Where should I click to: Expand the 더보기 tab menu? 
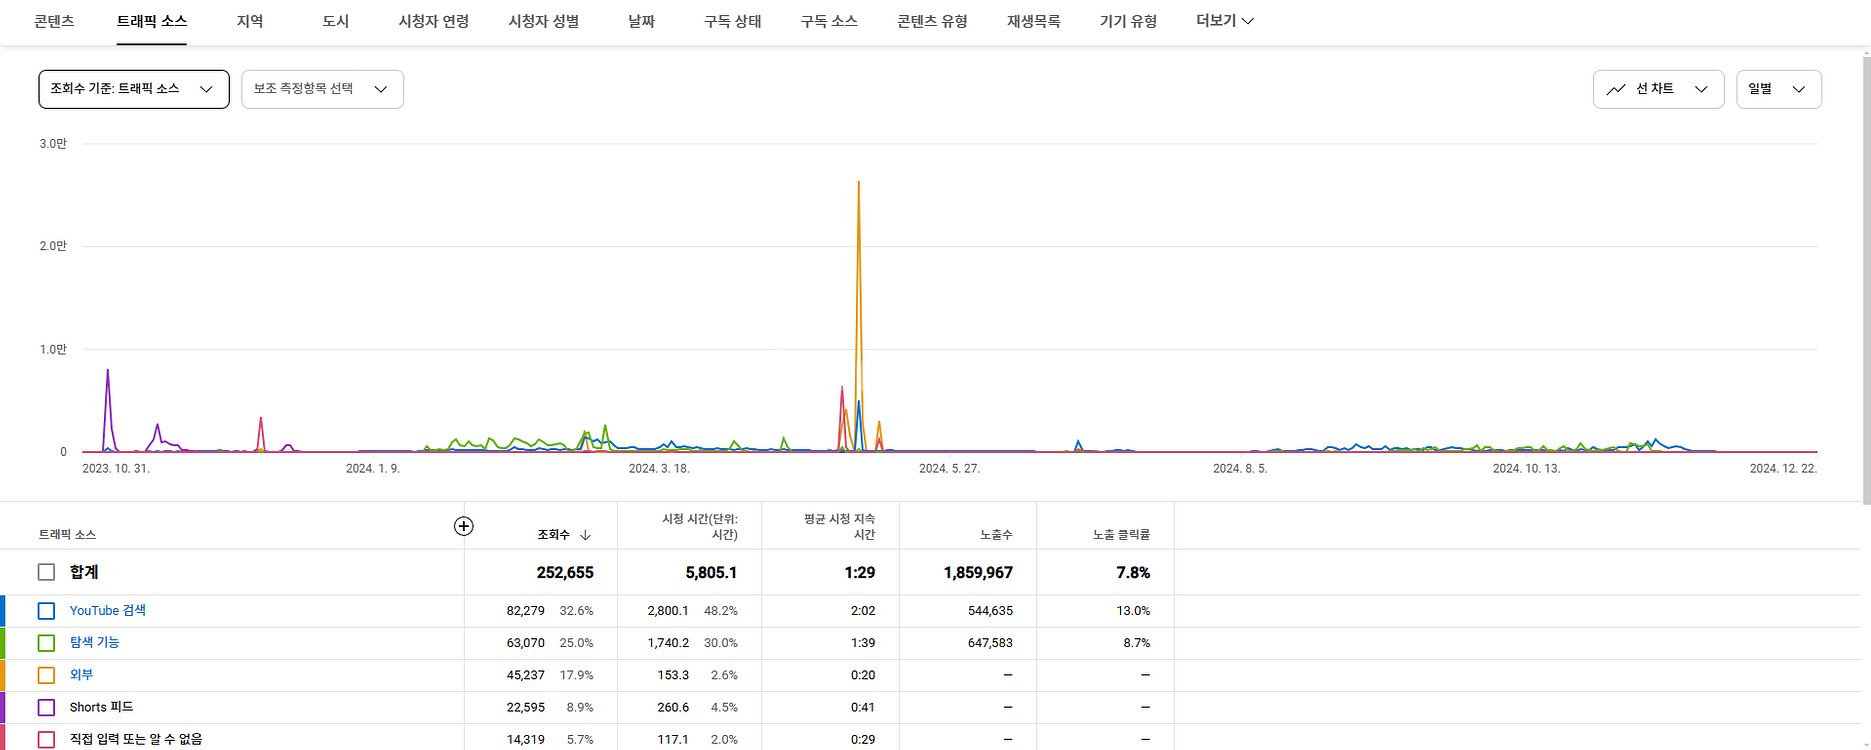coord(1225,21)
